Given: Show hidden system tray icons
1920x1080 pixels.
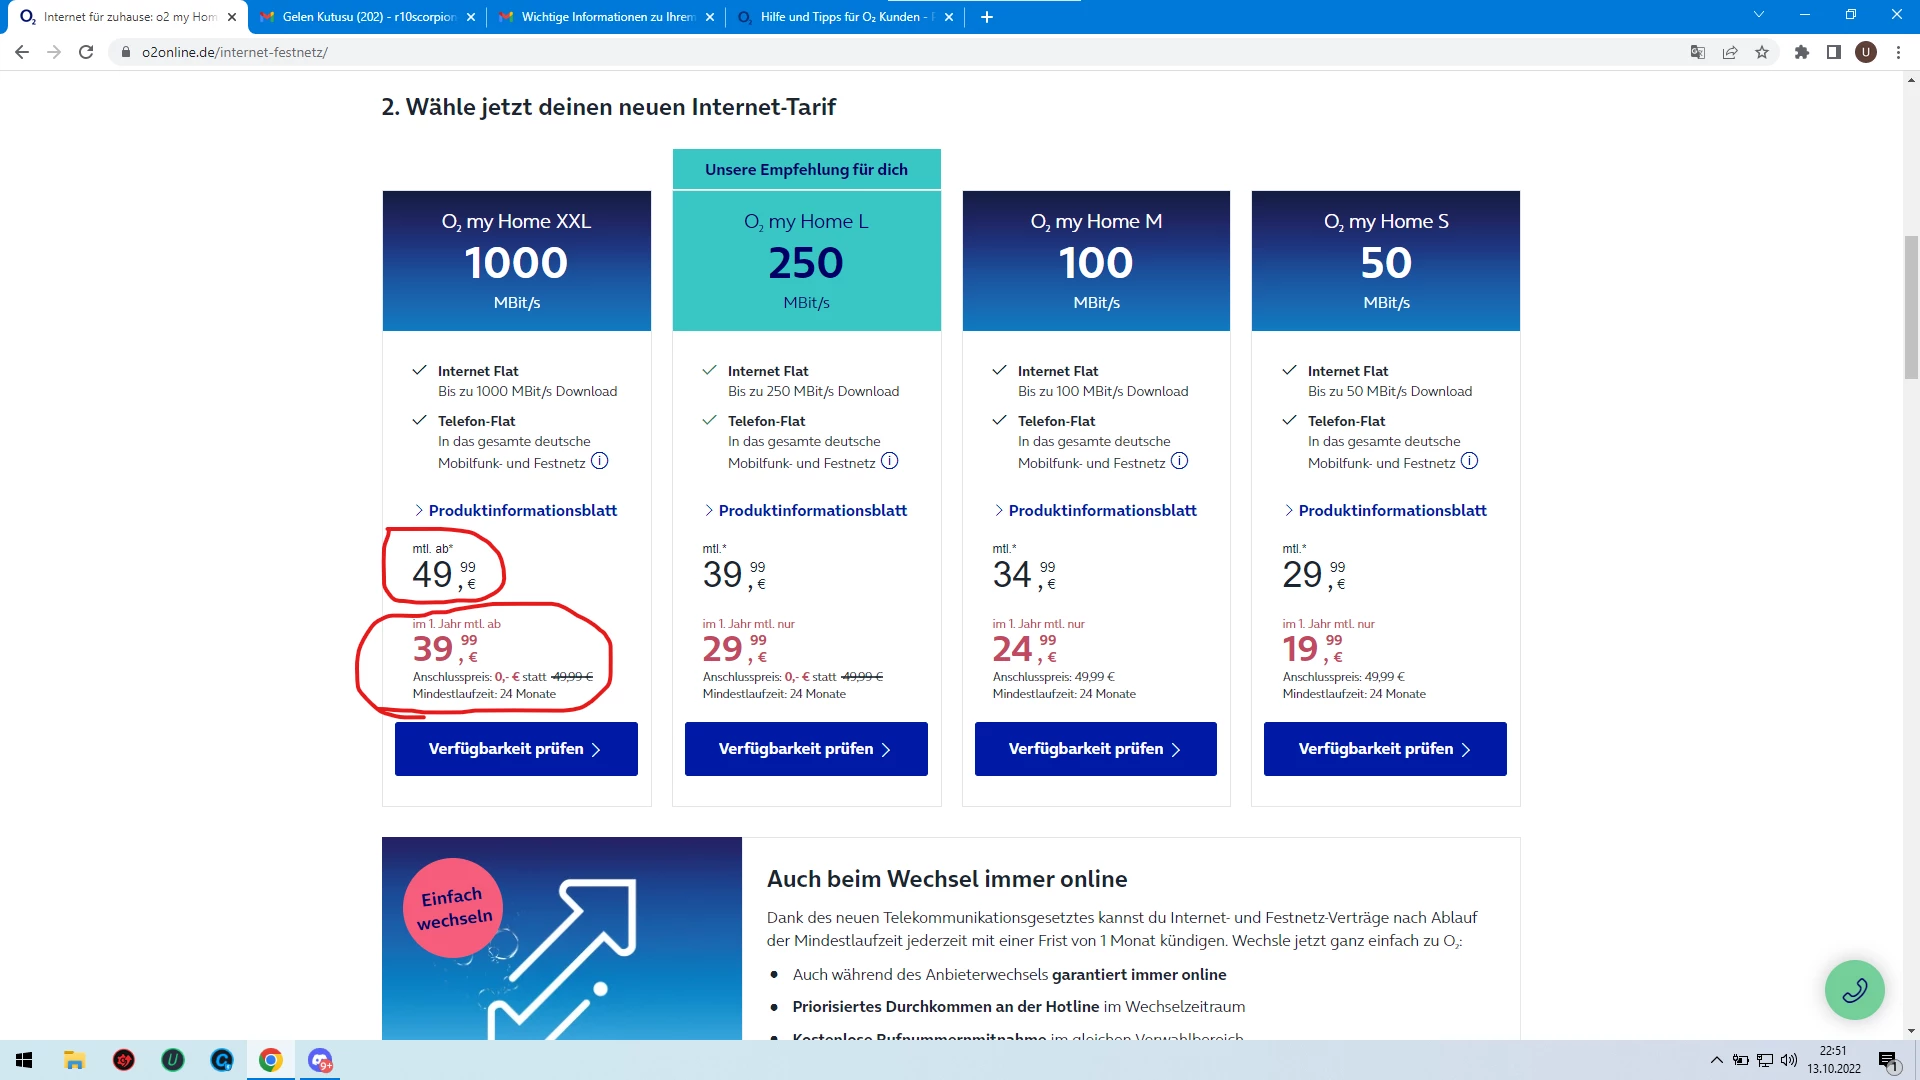Looking at the screenshot, I should (x=1716, y=1060).
